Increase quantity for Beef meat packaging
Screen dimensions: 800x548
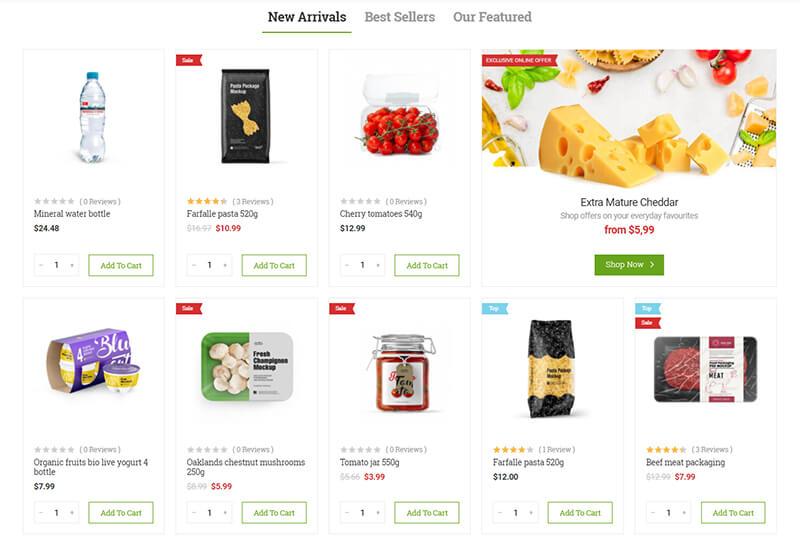pos(683,513)
